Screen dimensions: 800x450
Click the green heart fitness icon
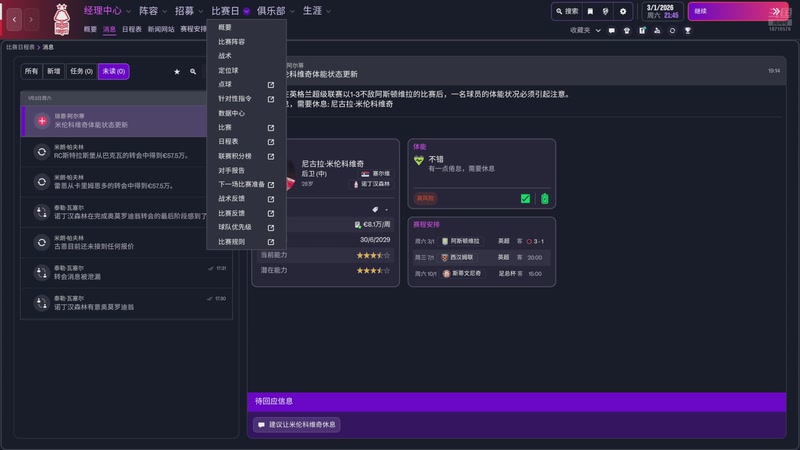(x=419, y=161)
